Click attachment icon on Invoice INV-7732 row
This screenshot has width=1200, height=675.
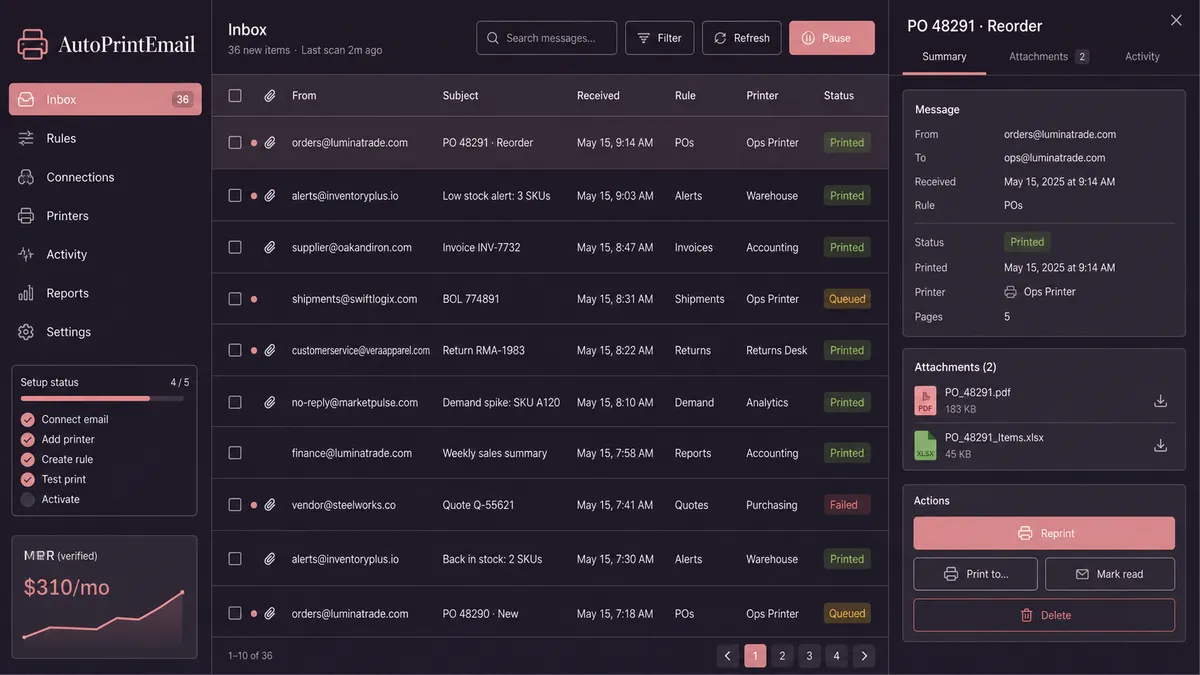(x=270, y=247)
